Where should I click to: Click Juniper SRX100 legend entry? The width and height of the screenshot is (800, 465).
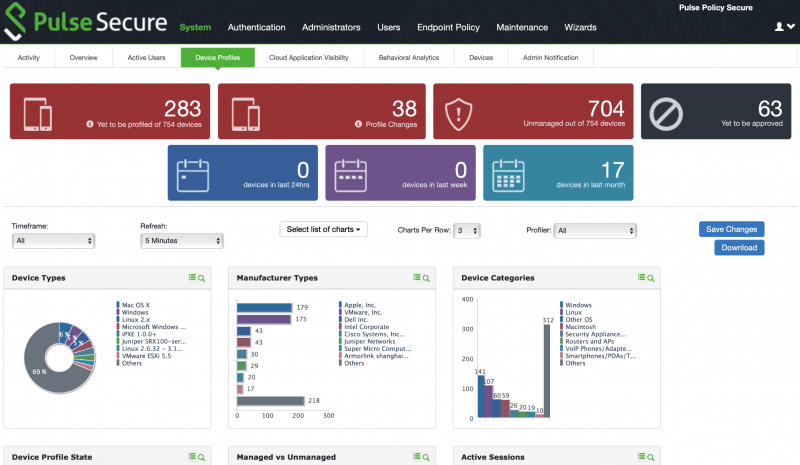pyautogui.click(x=154, y=341)
